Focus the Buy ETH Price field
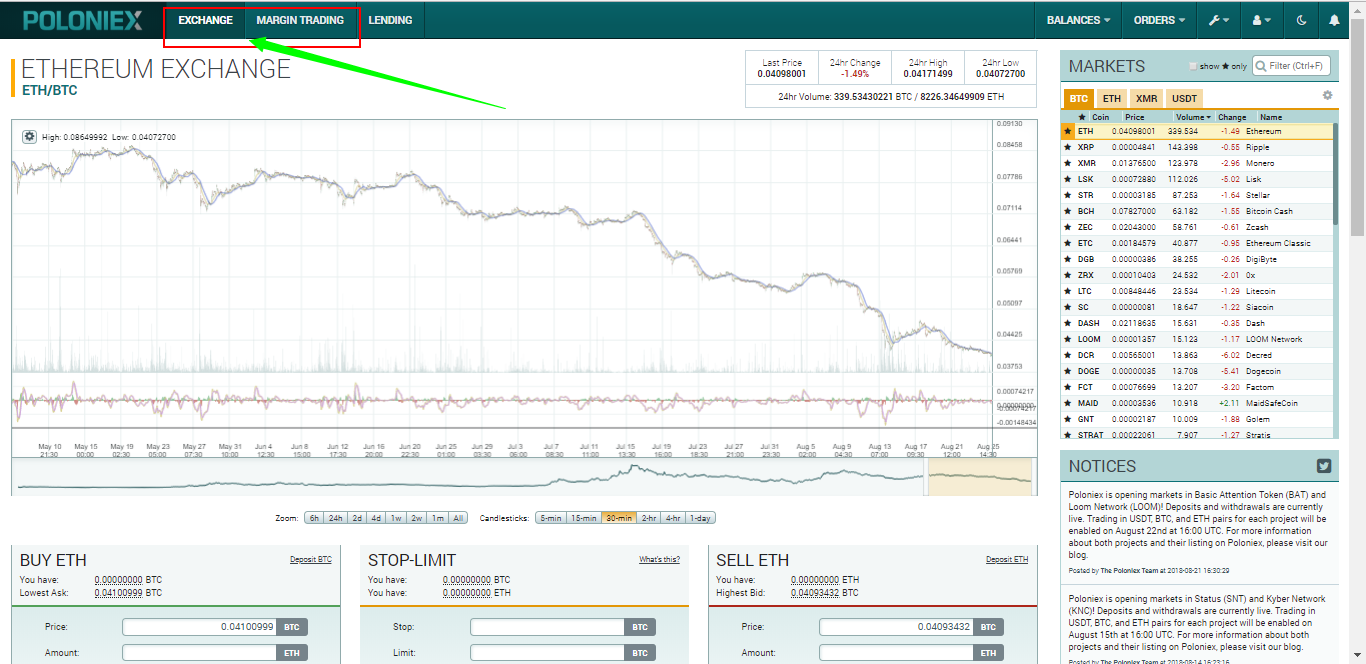Screen dimensions: 1366x664 point(199,627)
